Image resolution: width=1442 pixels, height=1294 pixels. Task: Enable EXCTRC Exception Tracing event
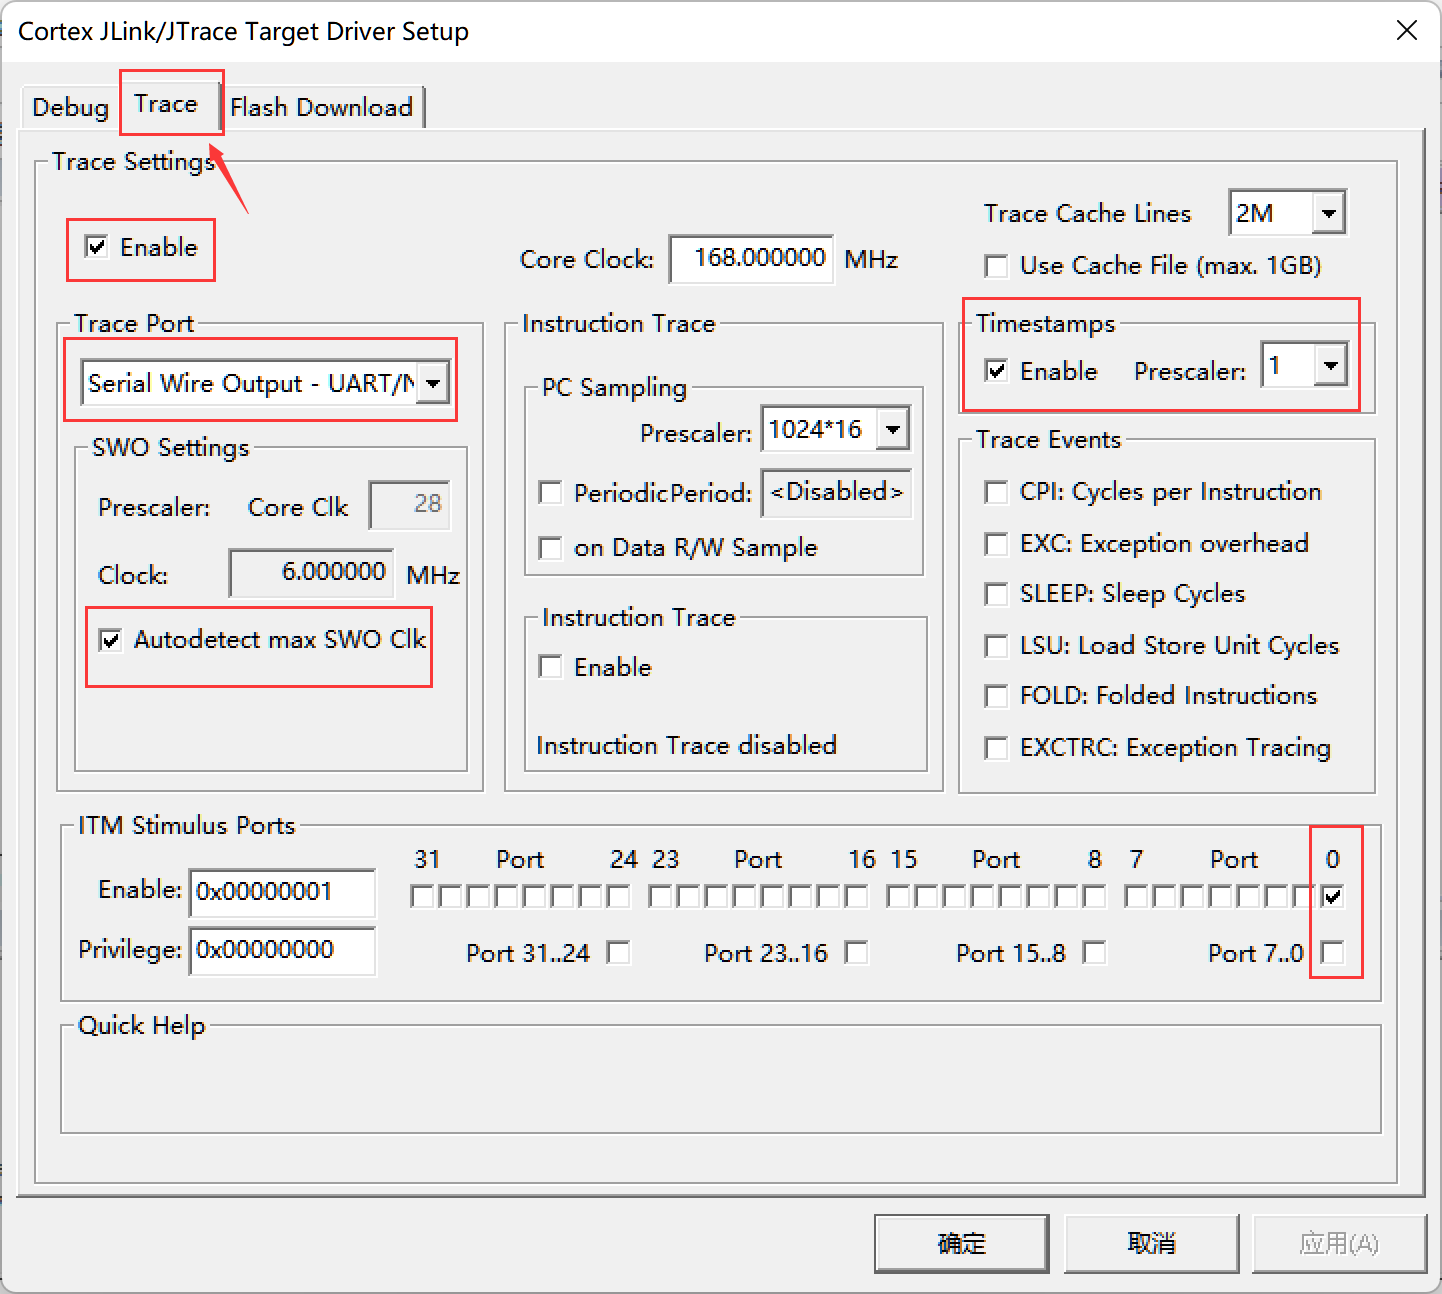[x=996, y=748]
